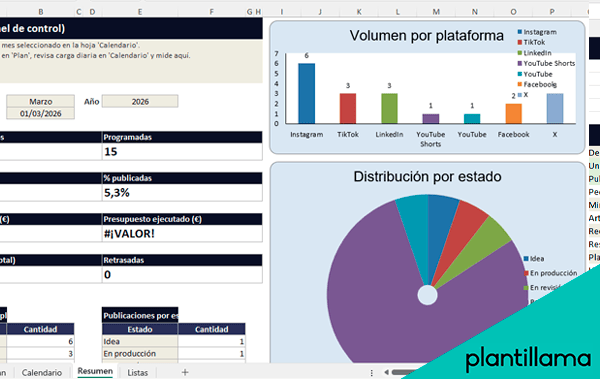The image size is (600, 379).
Task: Click the Facebook axis label
Action: coord(514,134)
